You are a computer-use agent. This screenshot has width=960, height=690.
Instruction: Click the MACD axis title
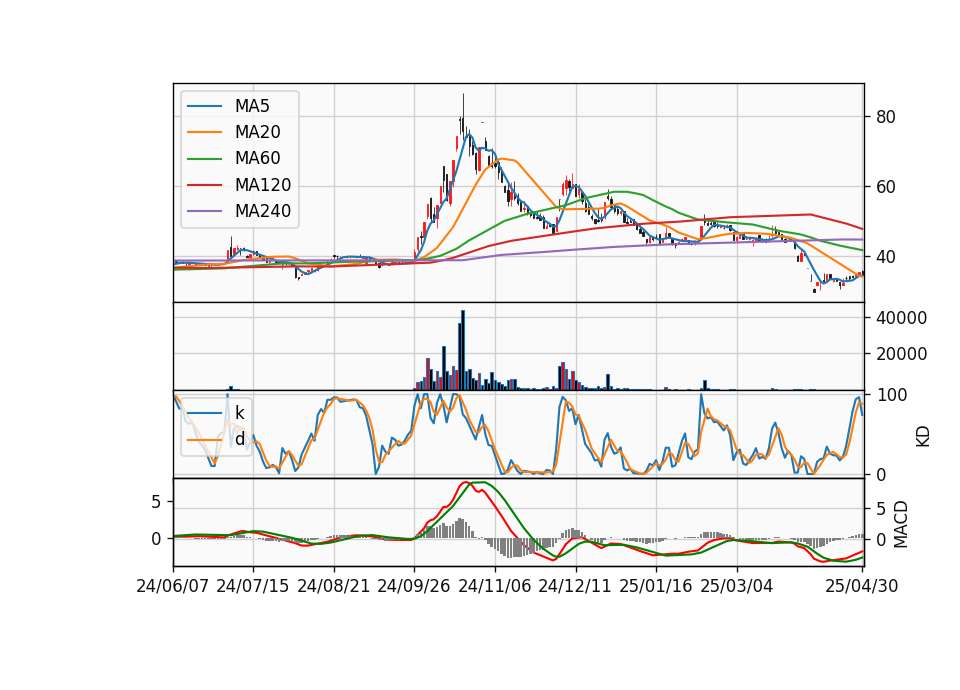click(x=900, y=524)
